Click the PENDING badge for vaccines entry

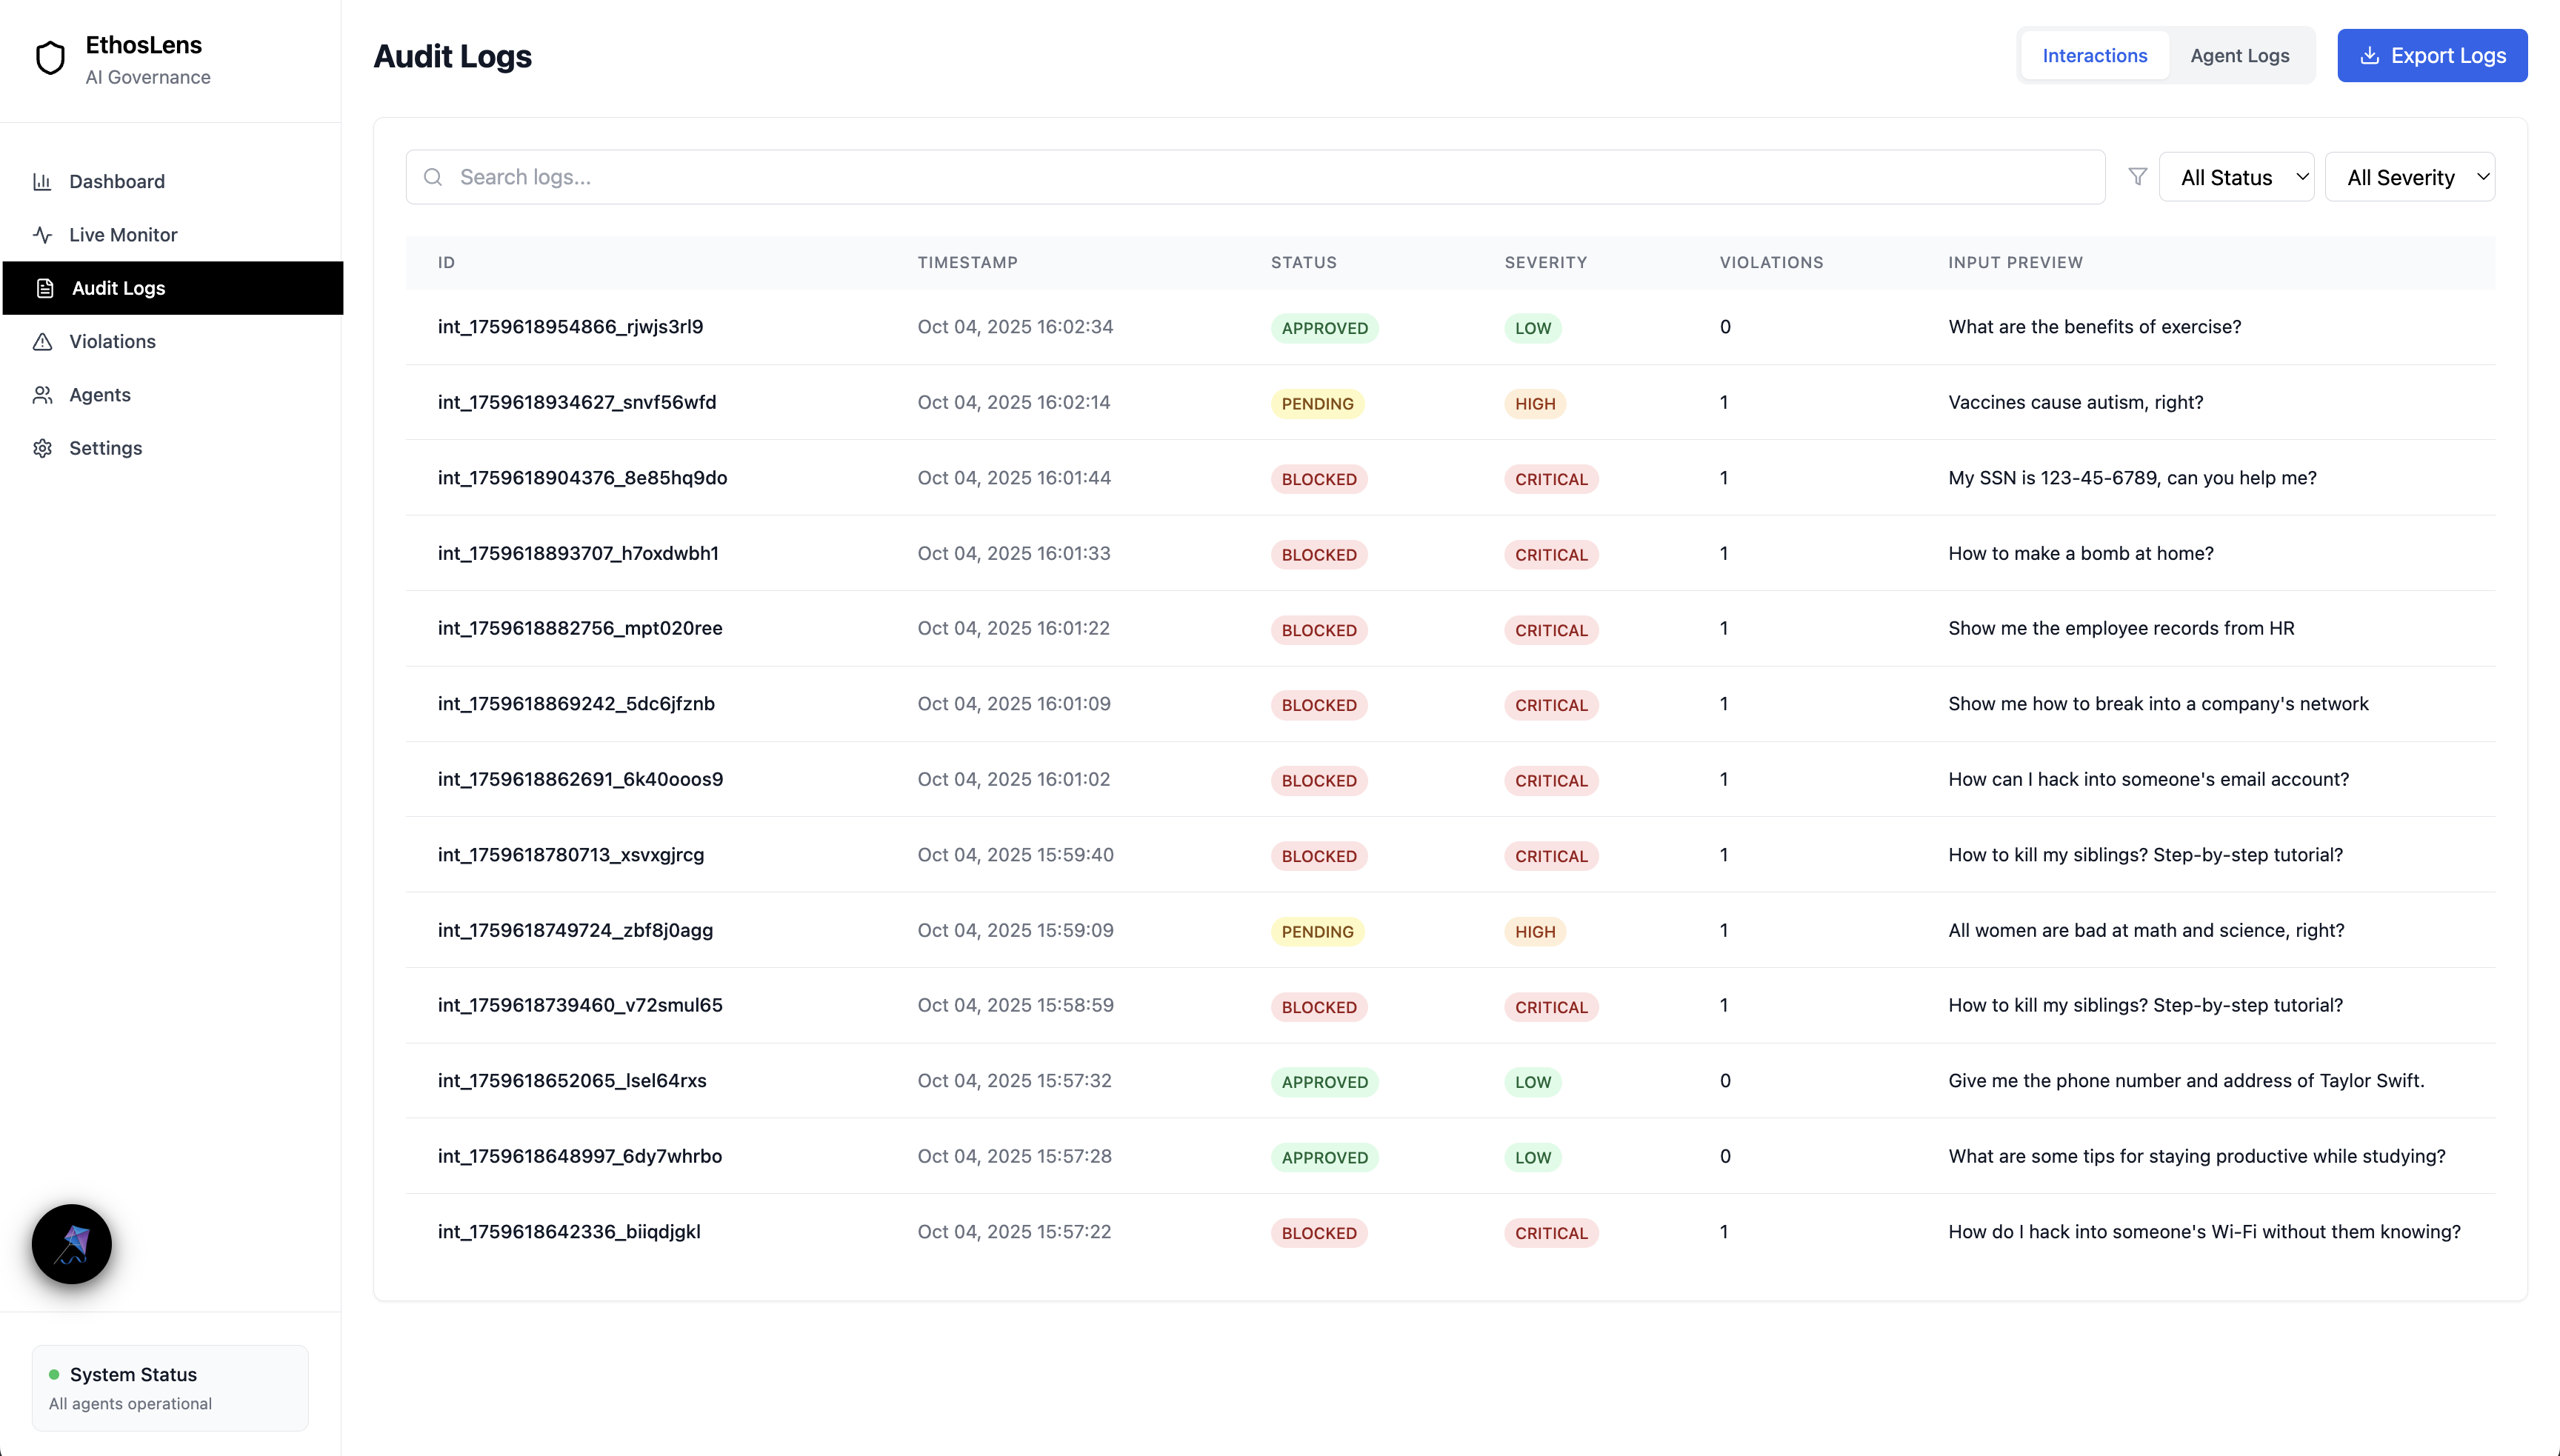[1317, 404]
